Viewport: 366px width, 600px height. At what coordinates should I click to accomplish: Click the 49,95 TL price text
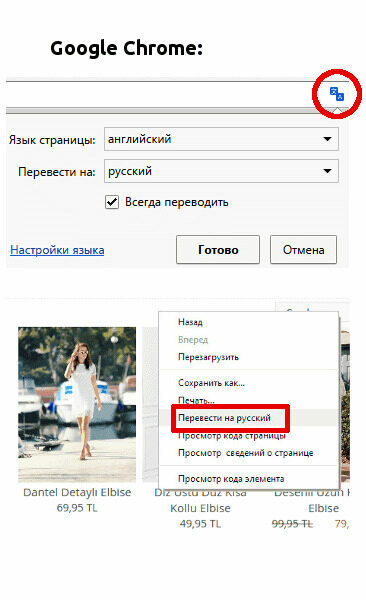pyautogui.click(x=200, y=523)
